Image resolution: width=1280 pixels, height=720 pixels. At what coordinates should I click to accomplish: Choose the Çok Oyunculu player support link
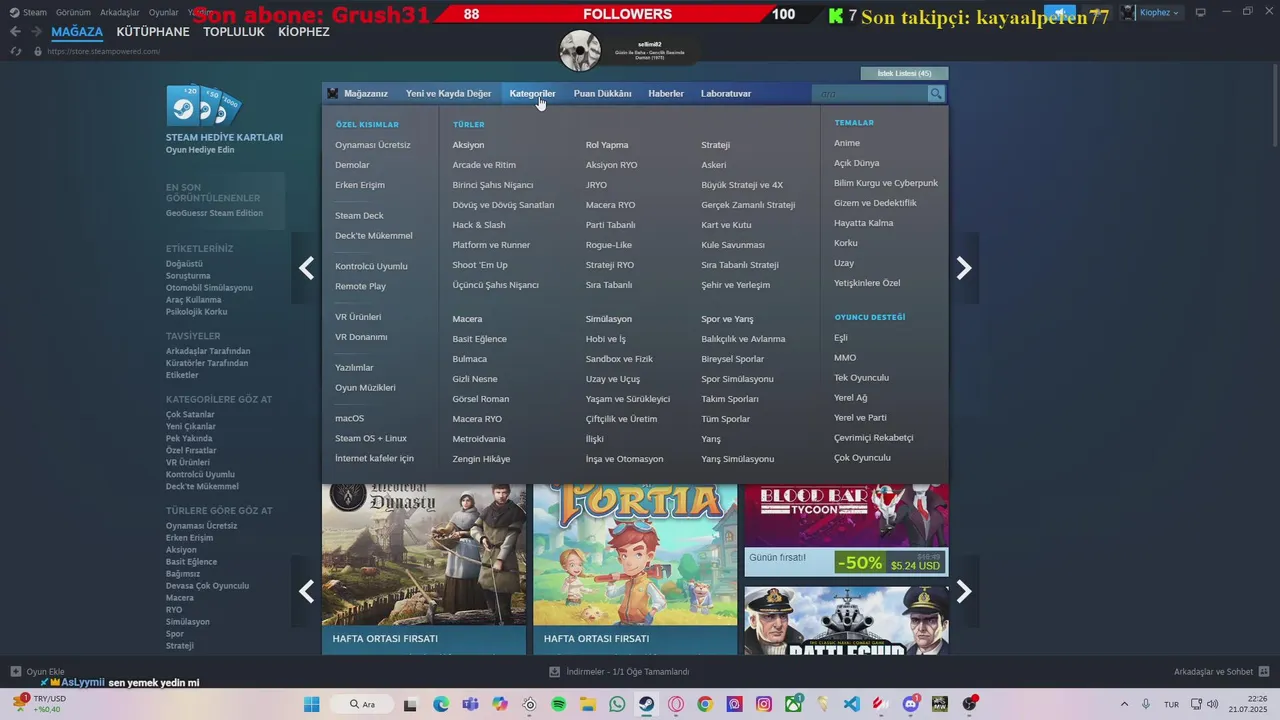pyautogui.click(x=862, y=458)
